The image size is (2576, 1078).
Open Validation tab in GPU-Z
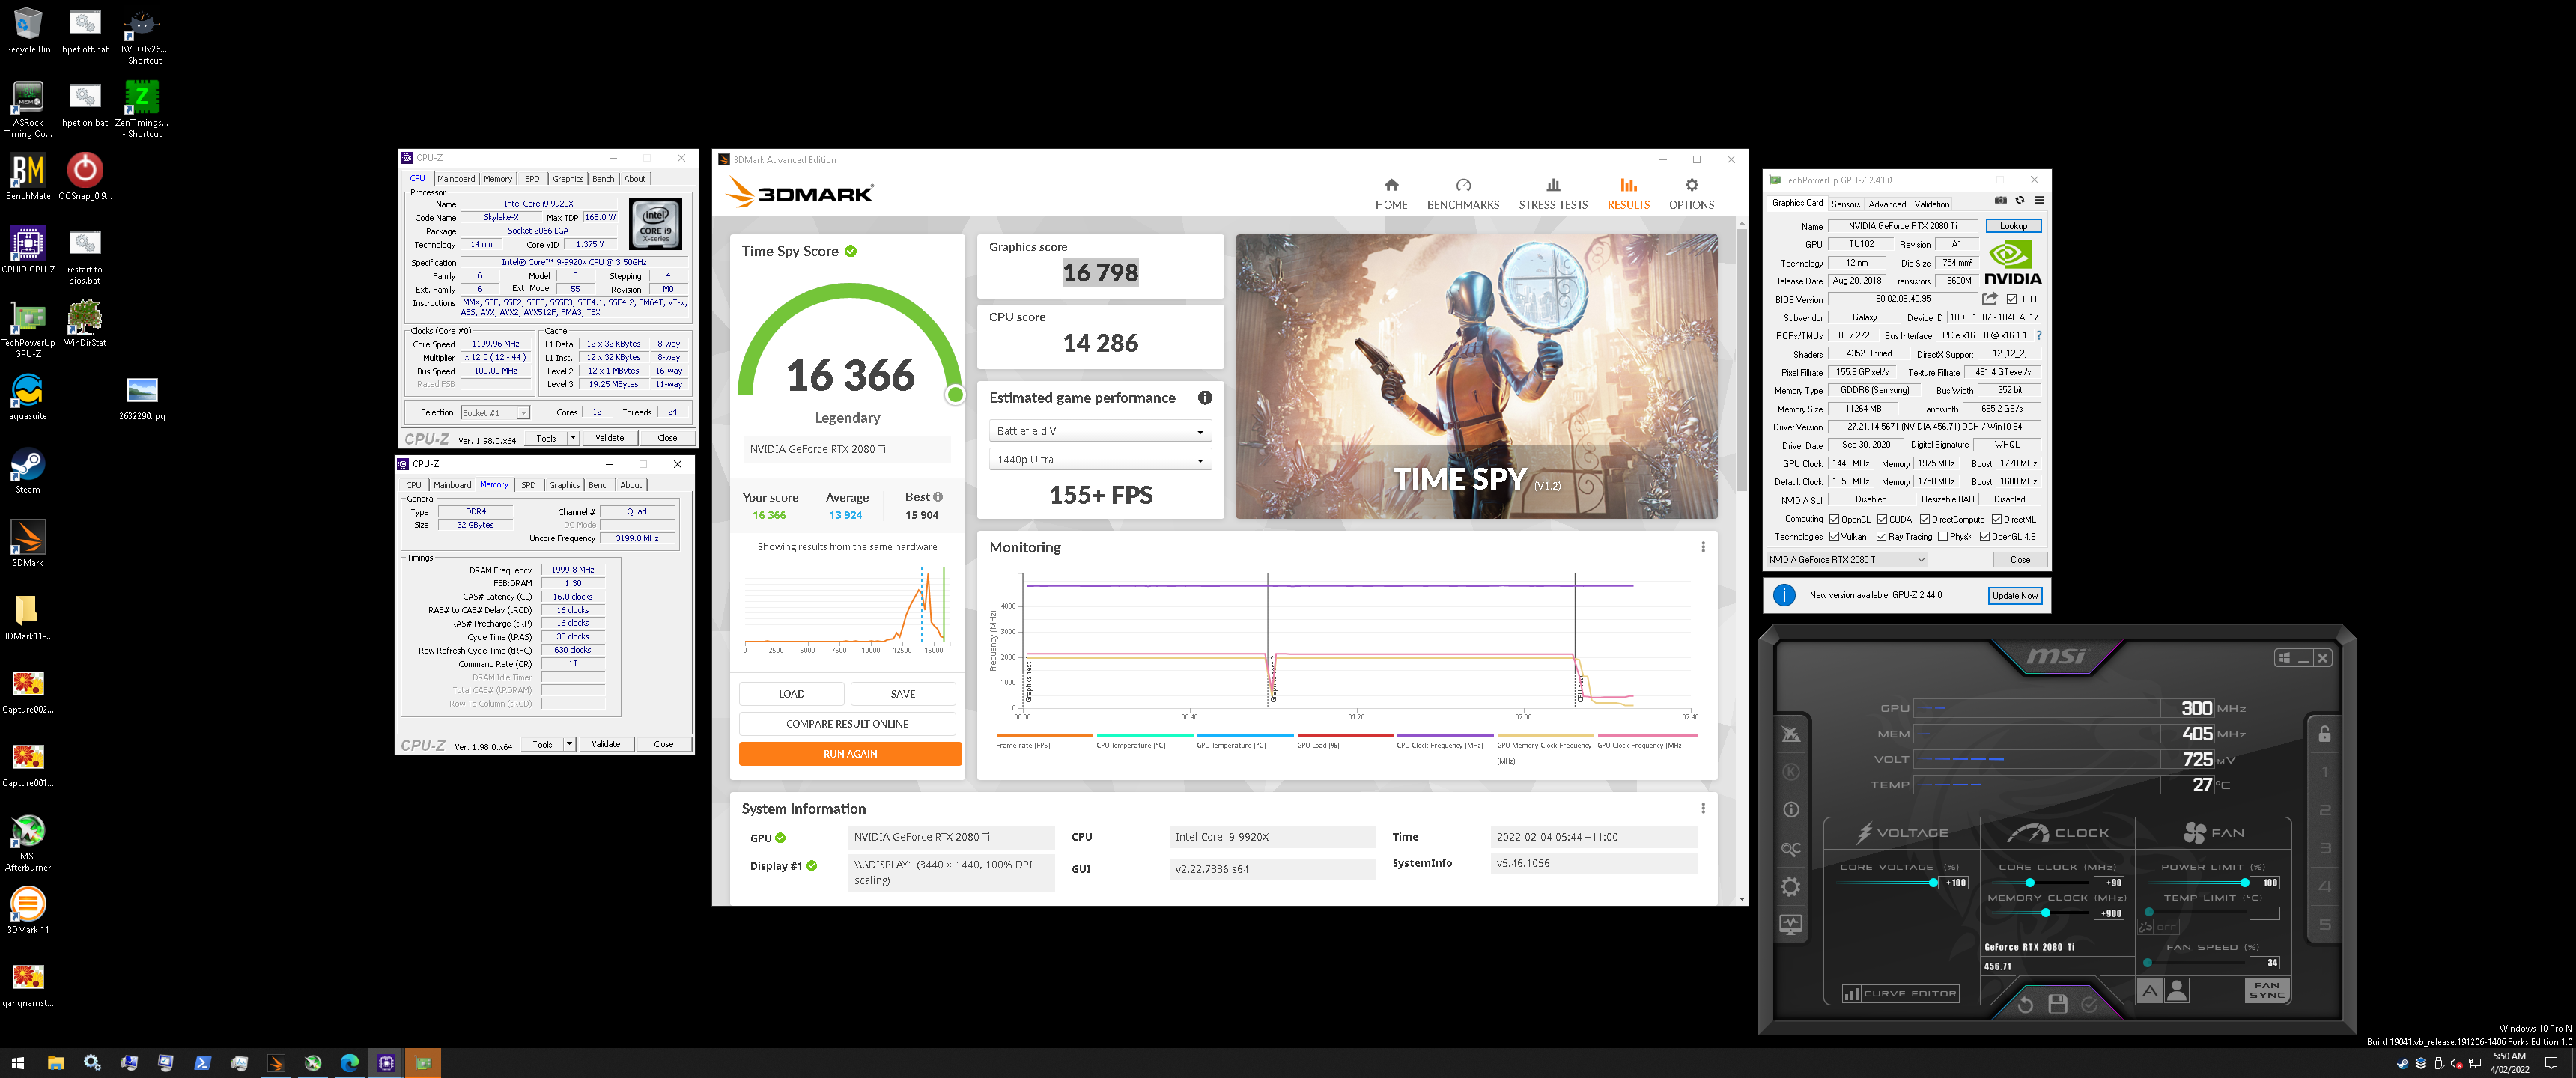[1932, 204]
